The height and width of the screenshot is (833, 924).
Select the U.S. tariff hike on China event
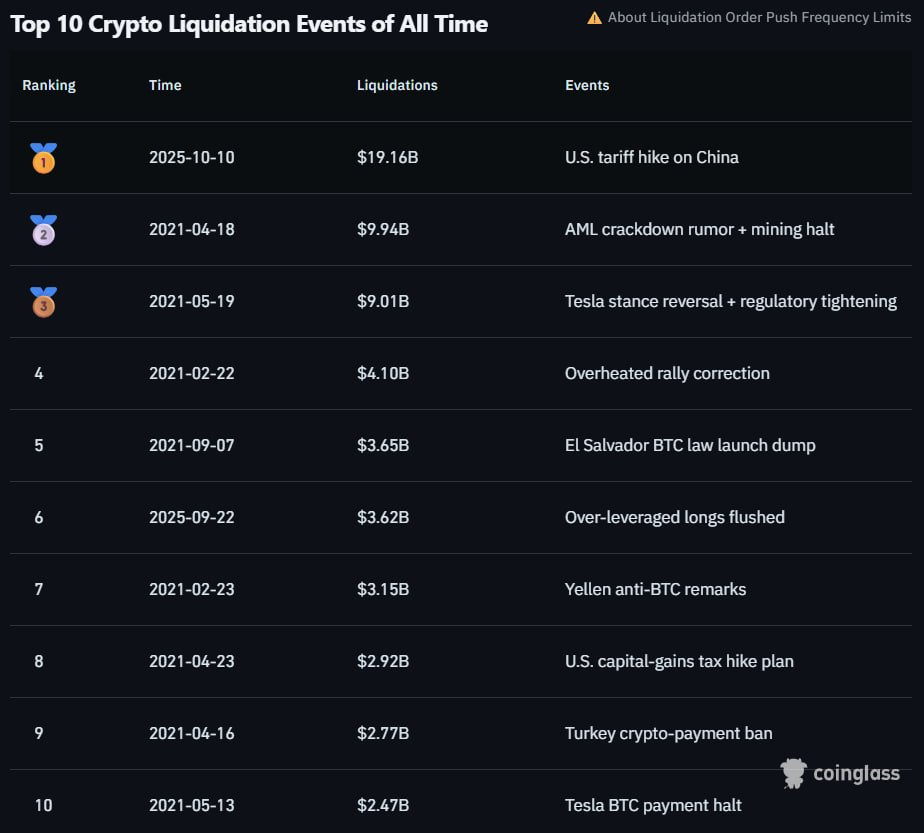[652, 157]
